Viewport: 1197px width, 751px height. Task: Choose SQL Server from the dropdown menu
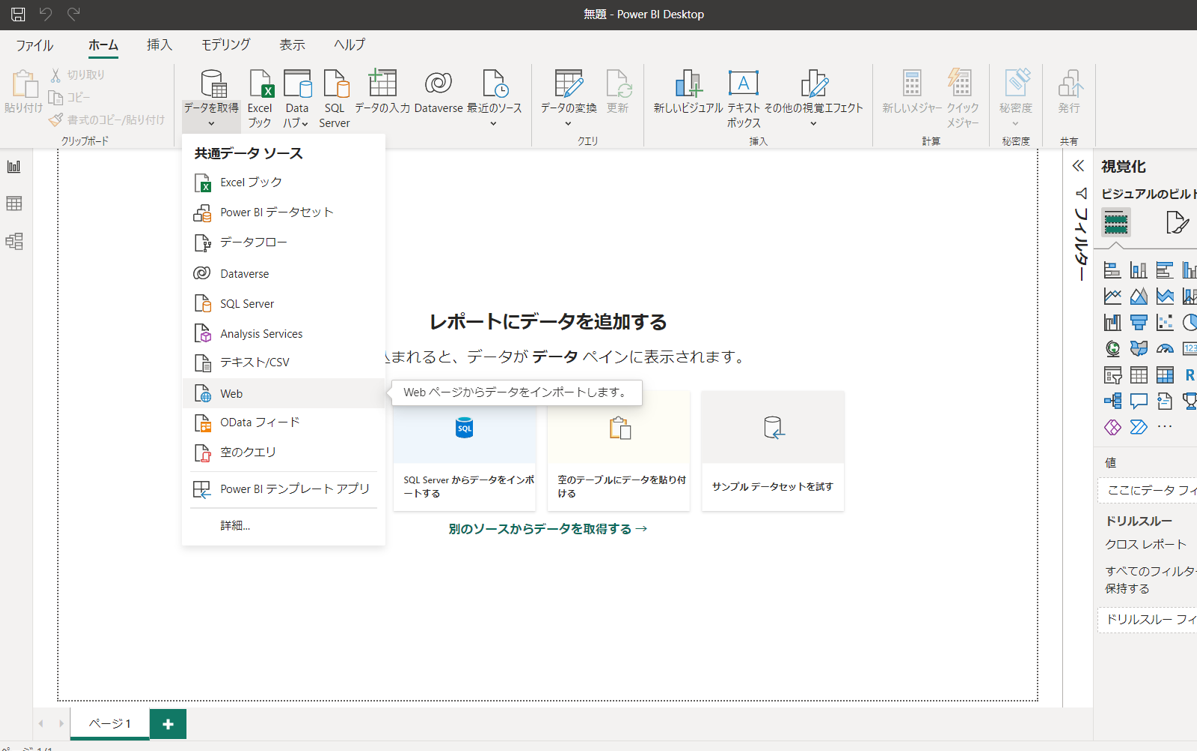coord(283,304)
